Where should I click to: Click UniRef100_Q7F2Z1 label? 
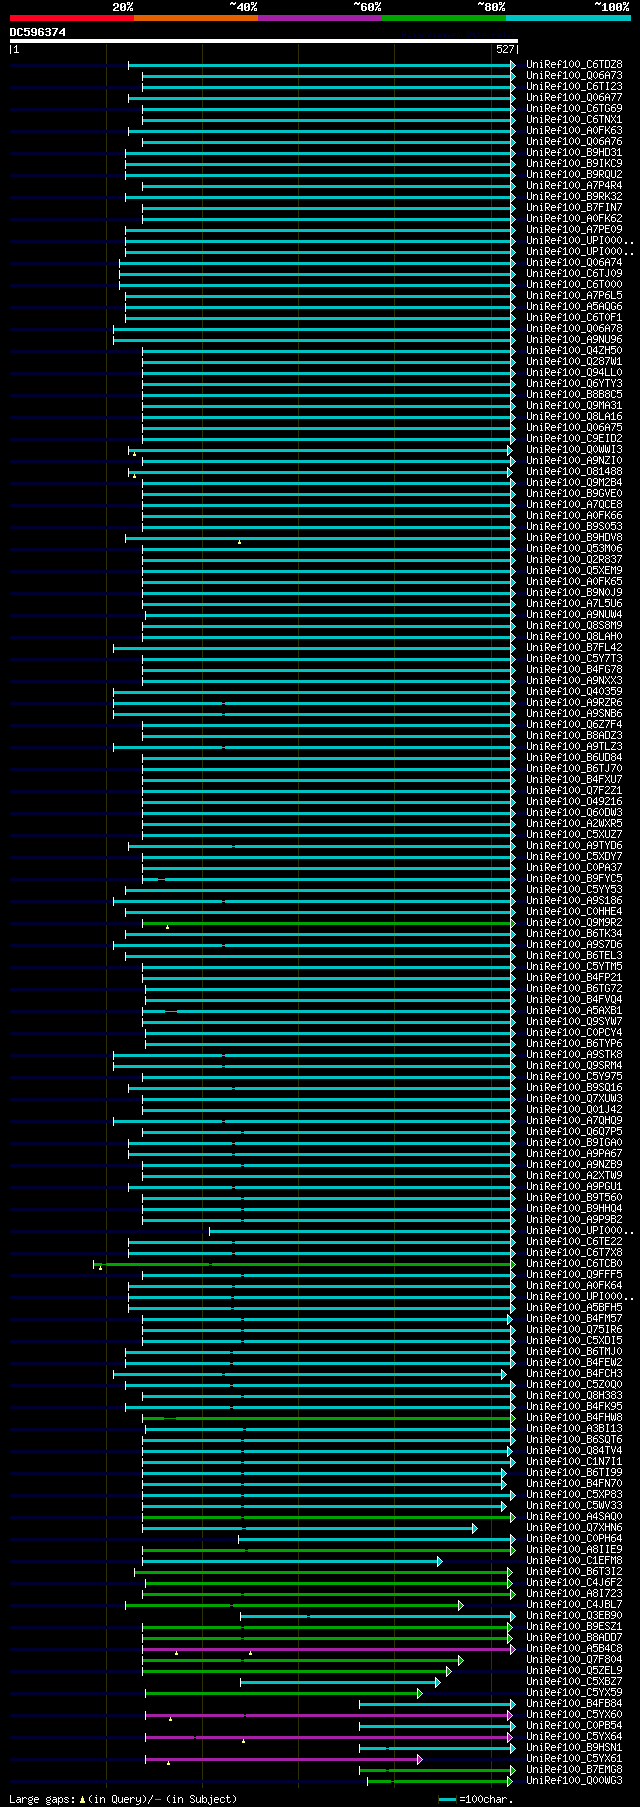tap(574, 790)
